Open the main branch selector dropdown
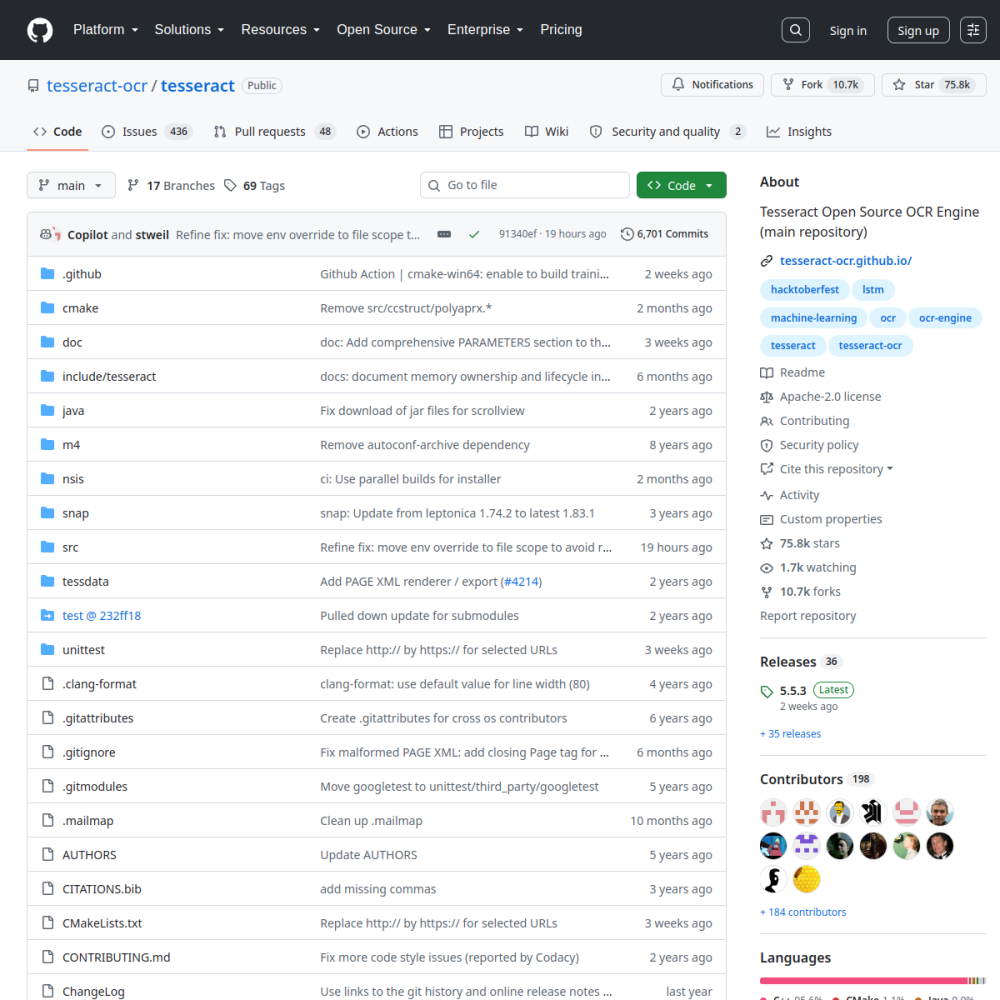1000x1000 pixels. tap(71, 185)
